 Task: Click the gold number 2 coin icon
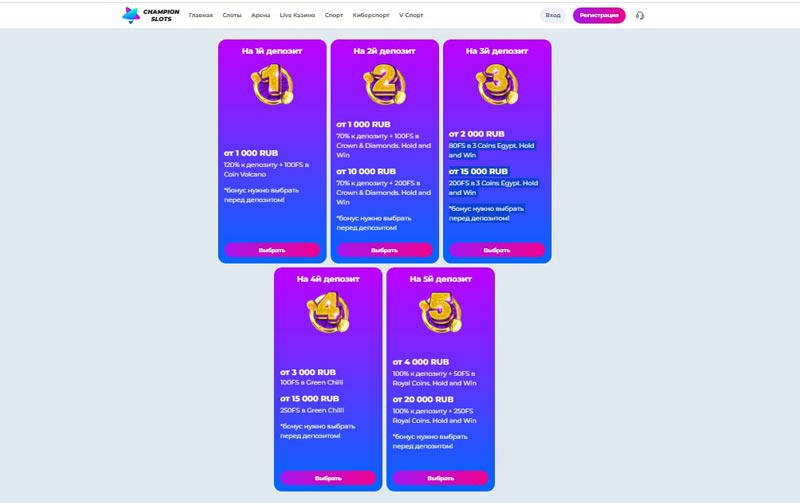(385, 84)
